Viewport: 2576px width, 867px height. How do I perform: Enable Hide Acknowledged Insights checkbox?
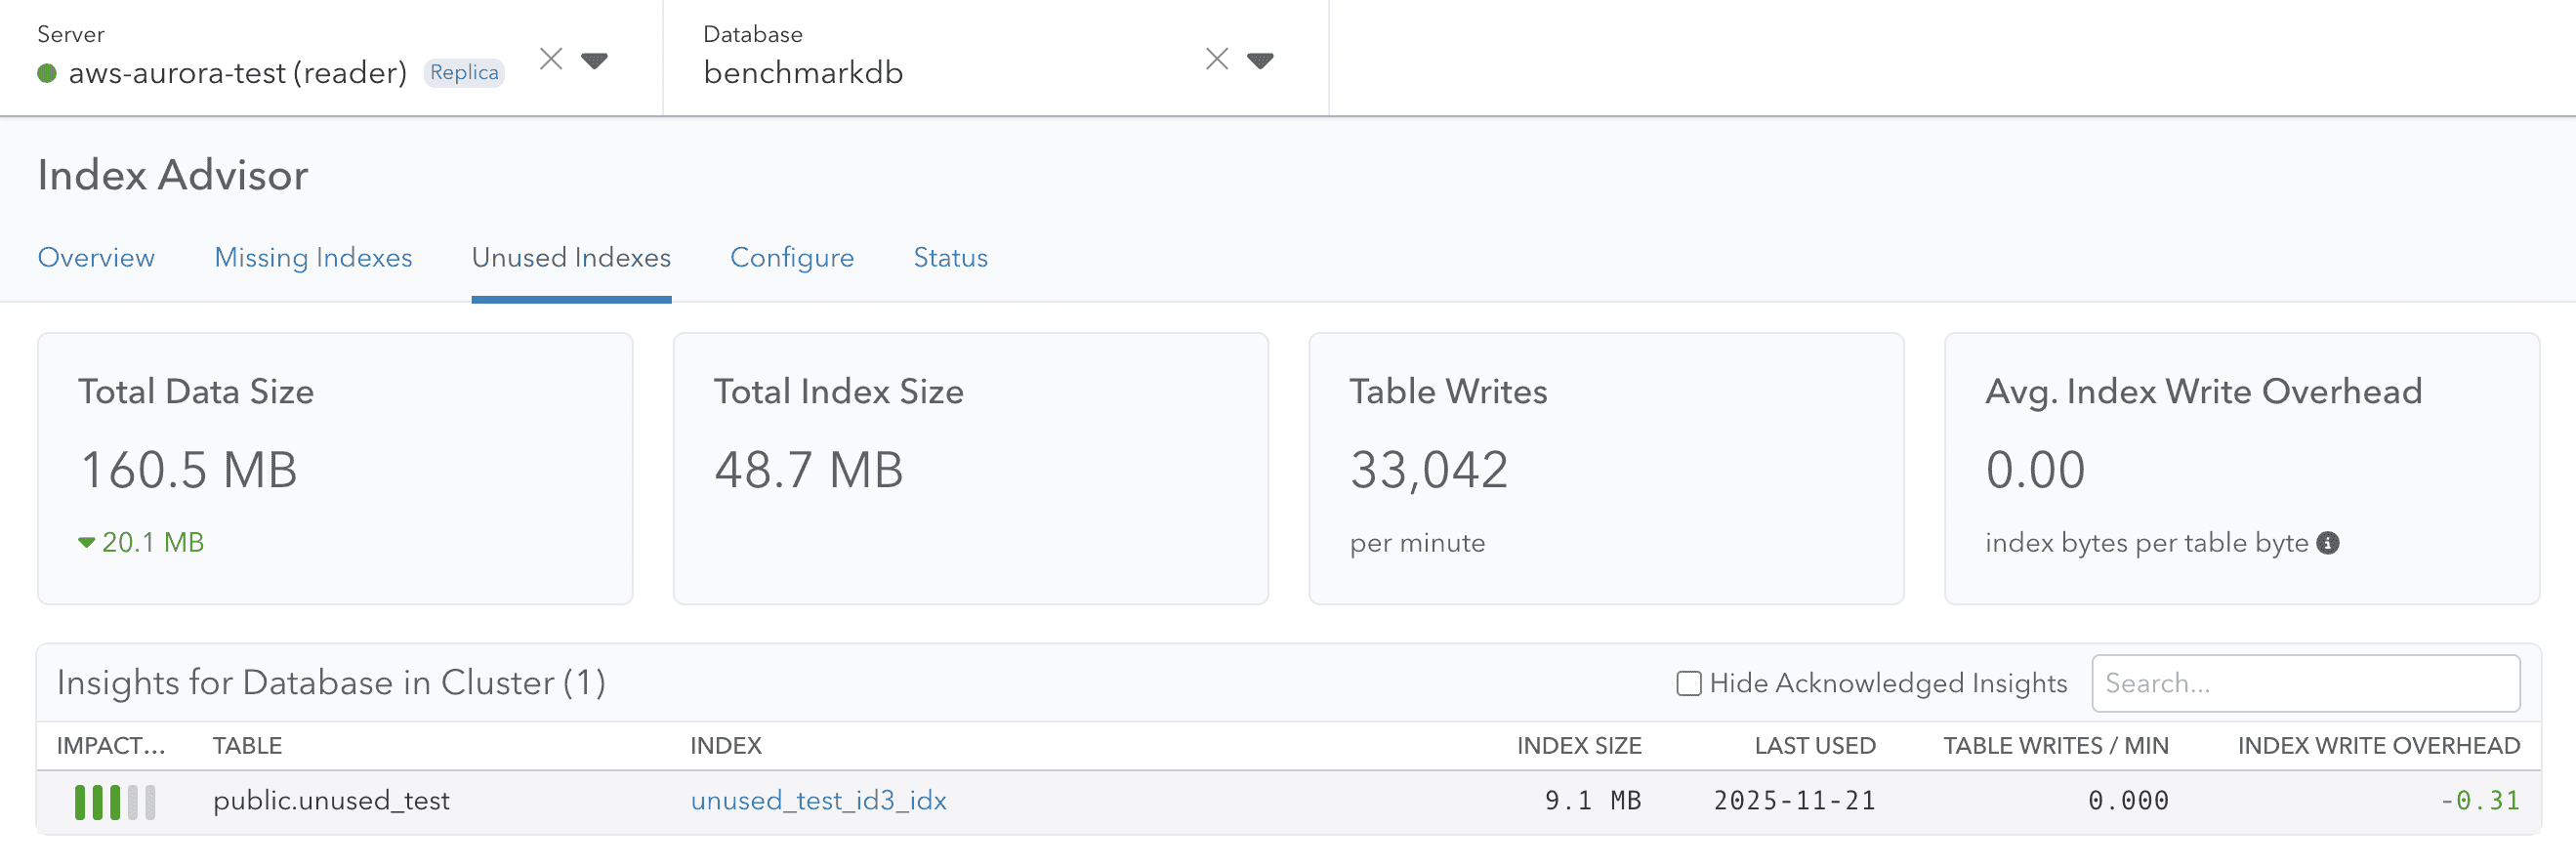pyautogui.click(x=1688, y=683)
